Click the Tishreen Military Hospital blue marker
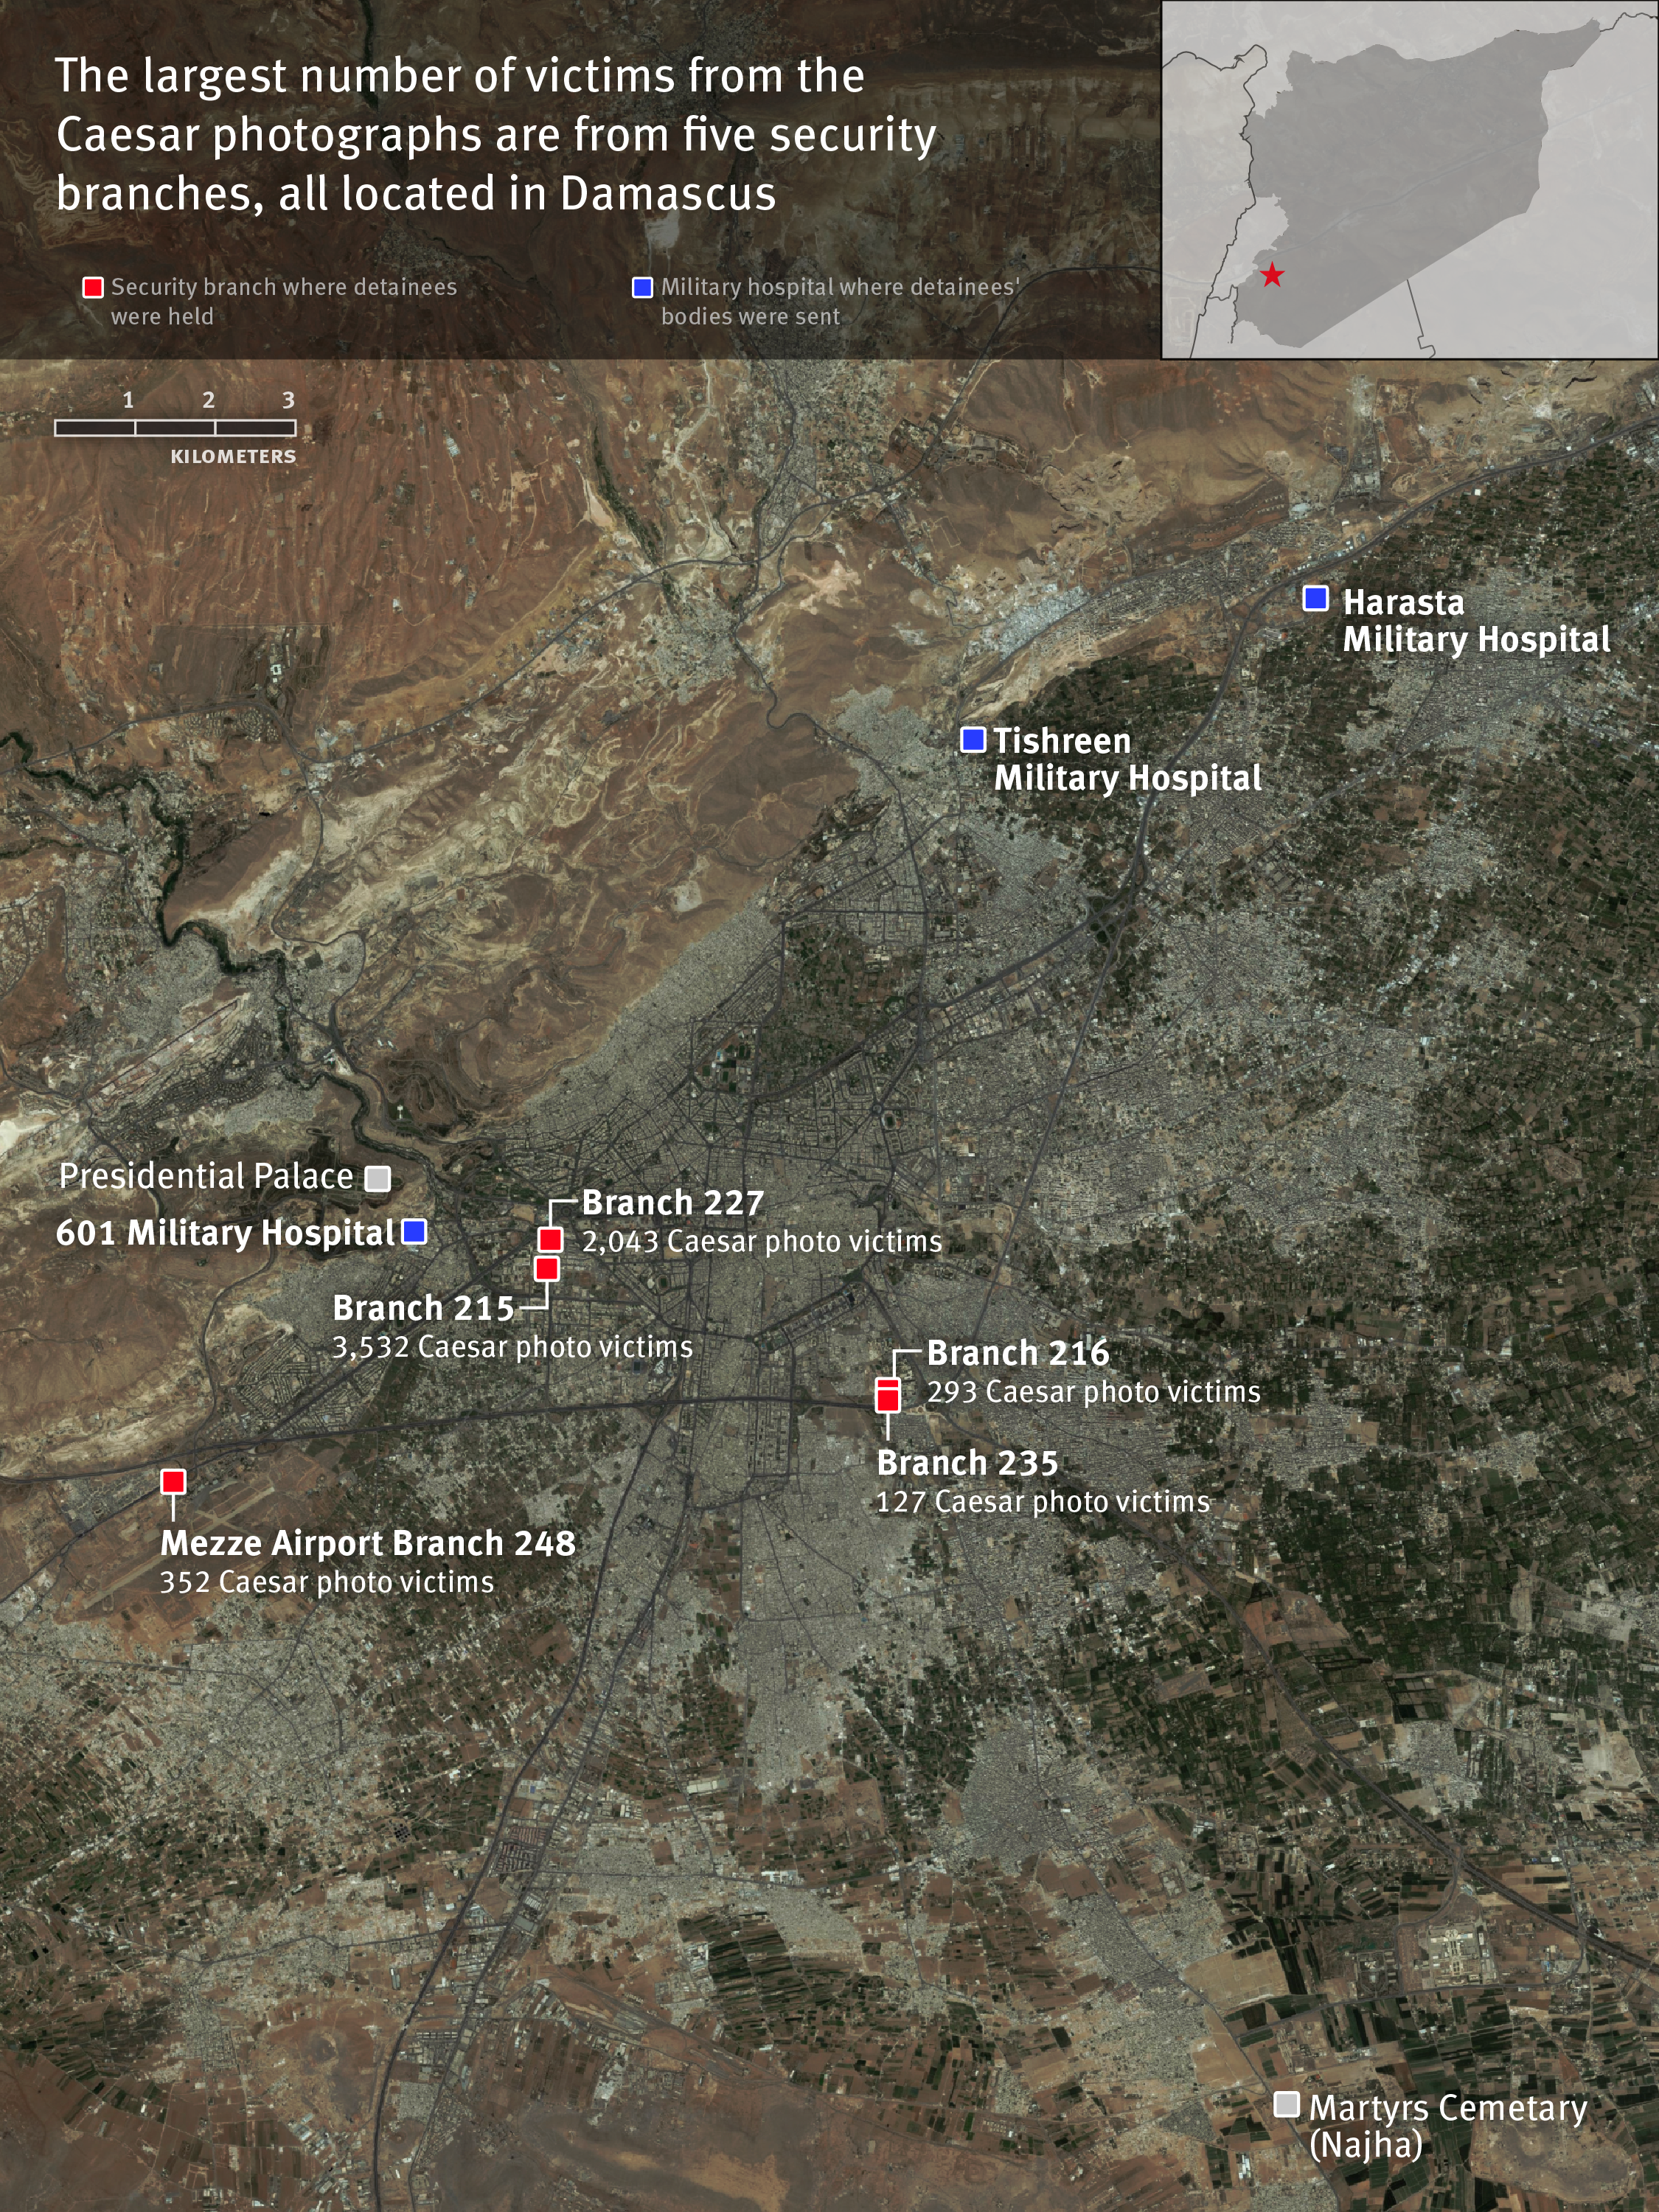Viewport: 1659px width, 2212px height. click(x=973, y=740)
